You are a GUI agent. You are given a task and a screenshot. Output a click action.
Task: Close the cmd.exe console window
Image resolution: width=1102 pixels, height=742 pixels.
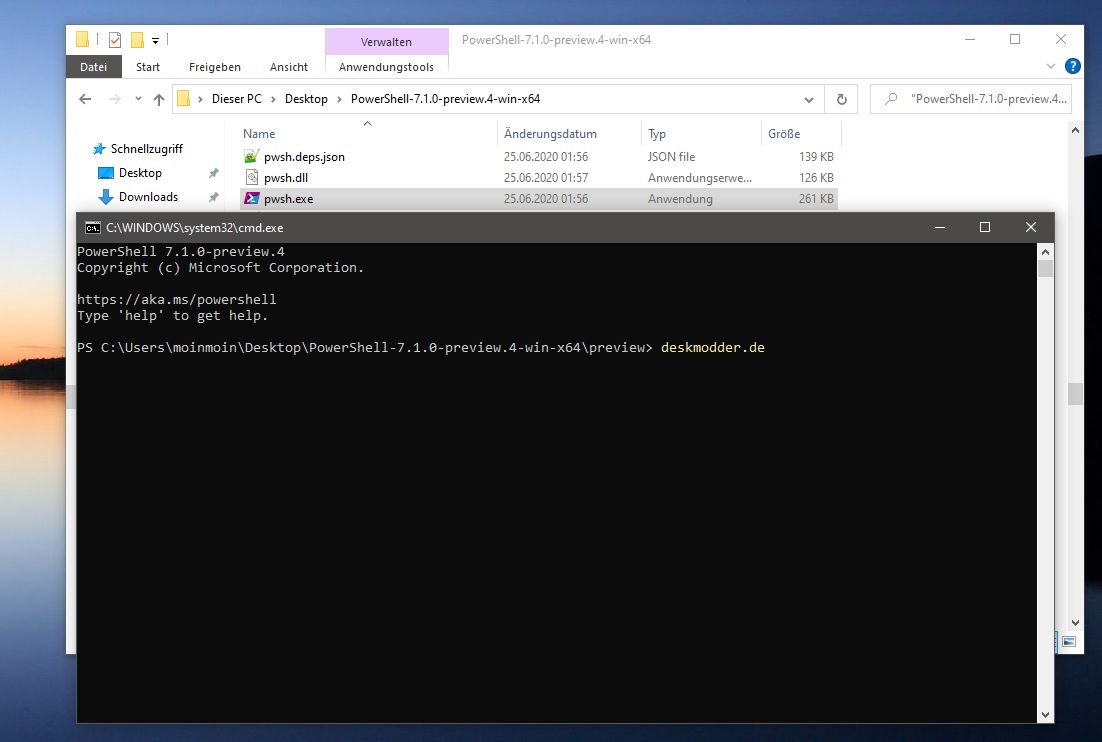coord(1030,227)
